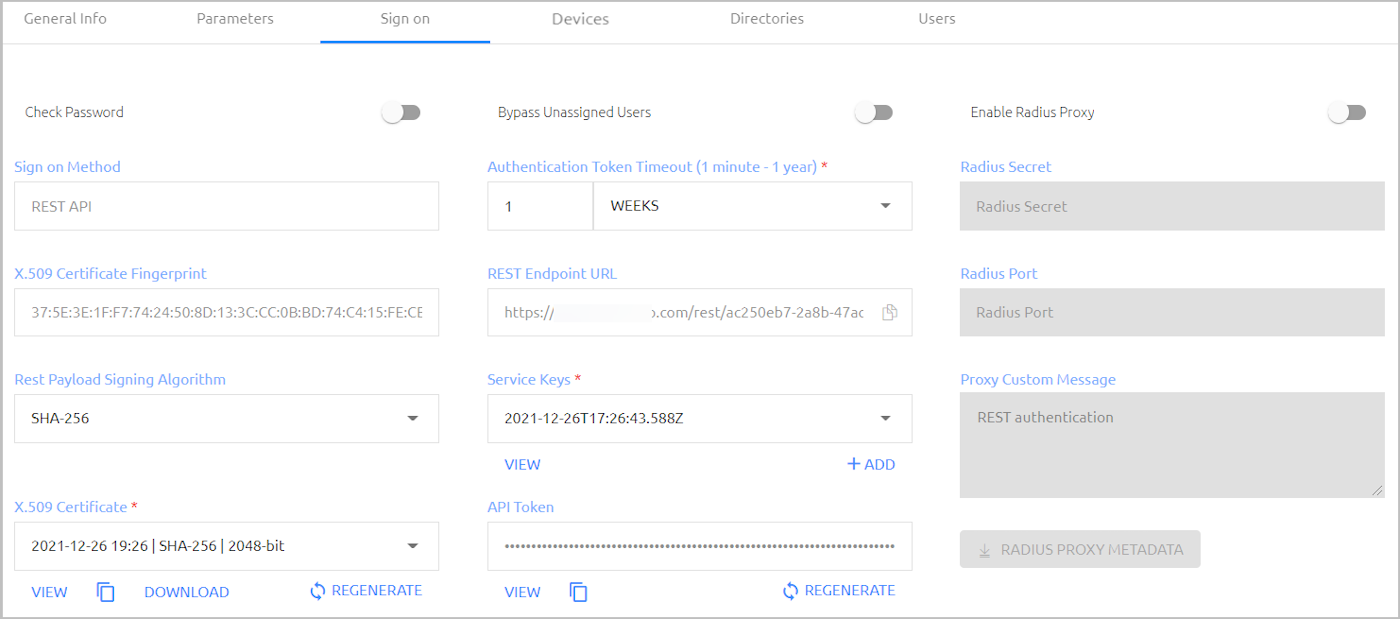This screenshot has width=1400, height=619.
Task: Copy the API Token icon
Action: pos(578,592)
